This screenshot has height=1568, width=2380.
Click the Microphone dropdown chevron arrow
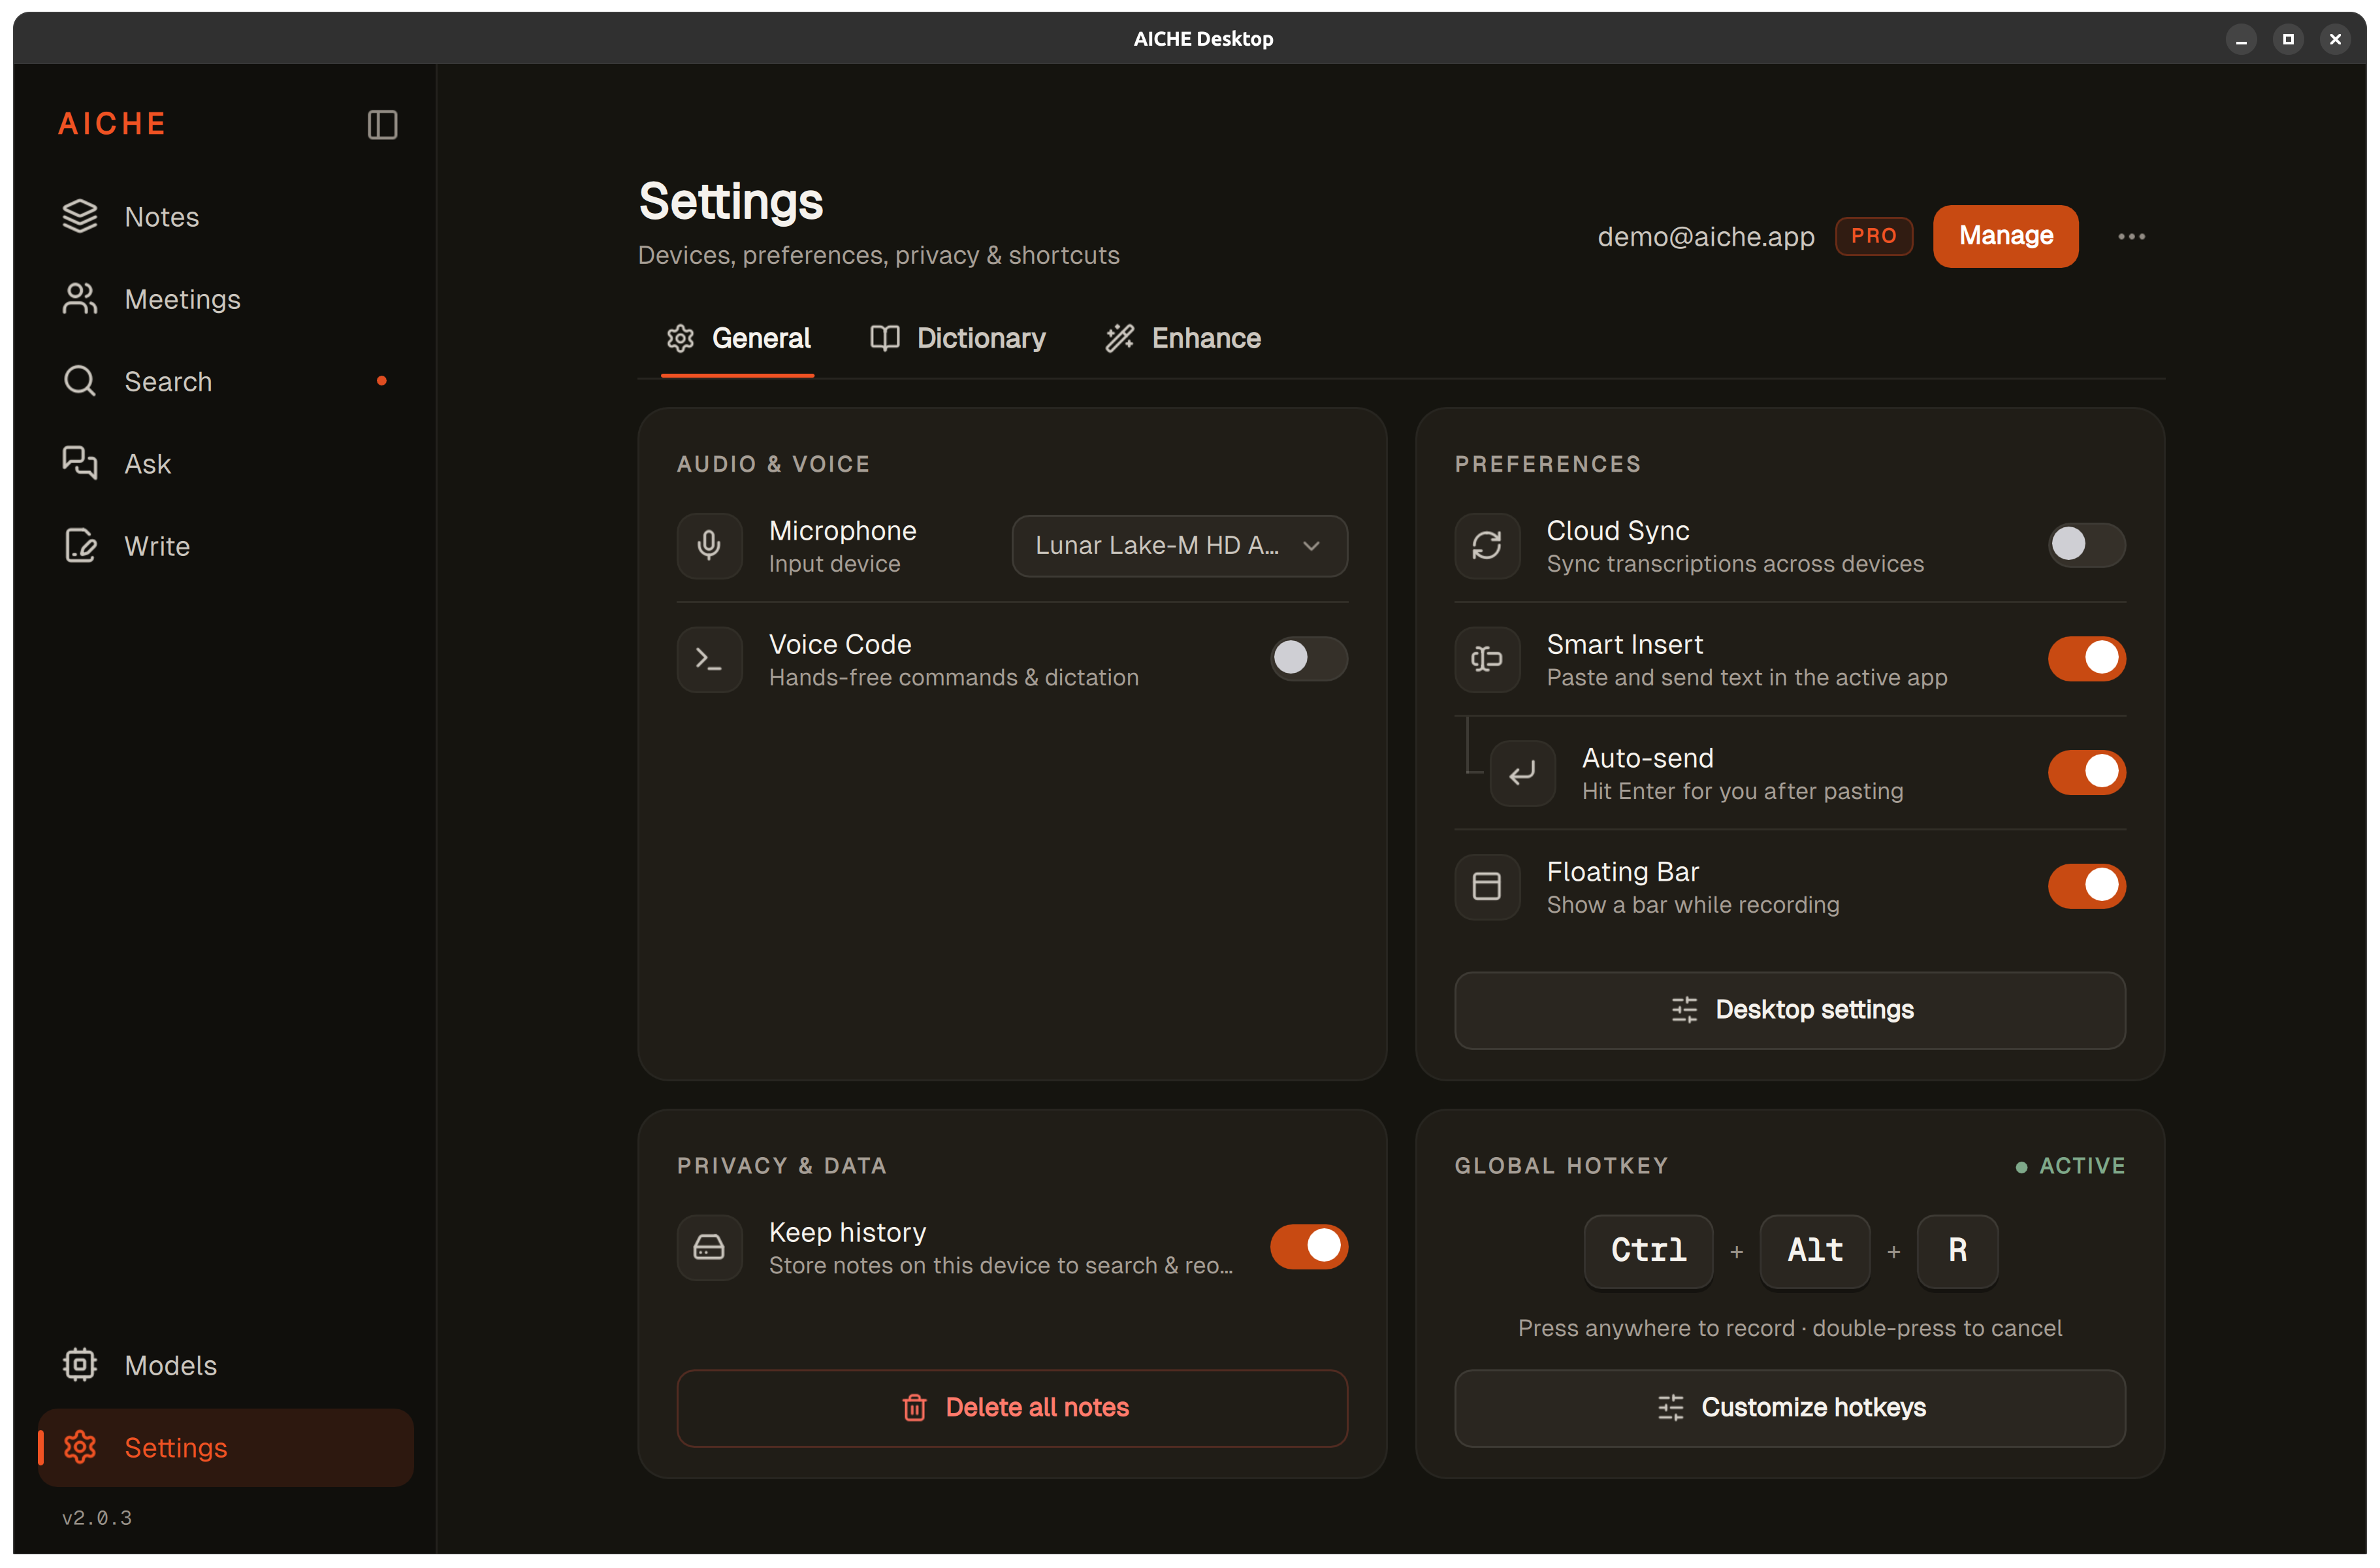point(1311,546)
